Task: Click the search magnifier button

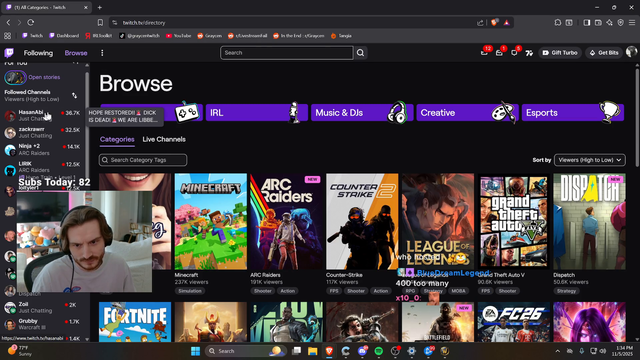Action: (x=360, y=53)
